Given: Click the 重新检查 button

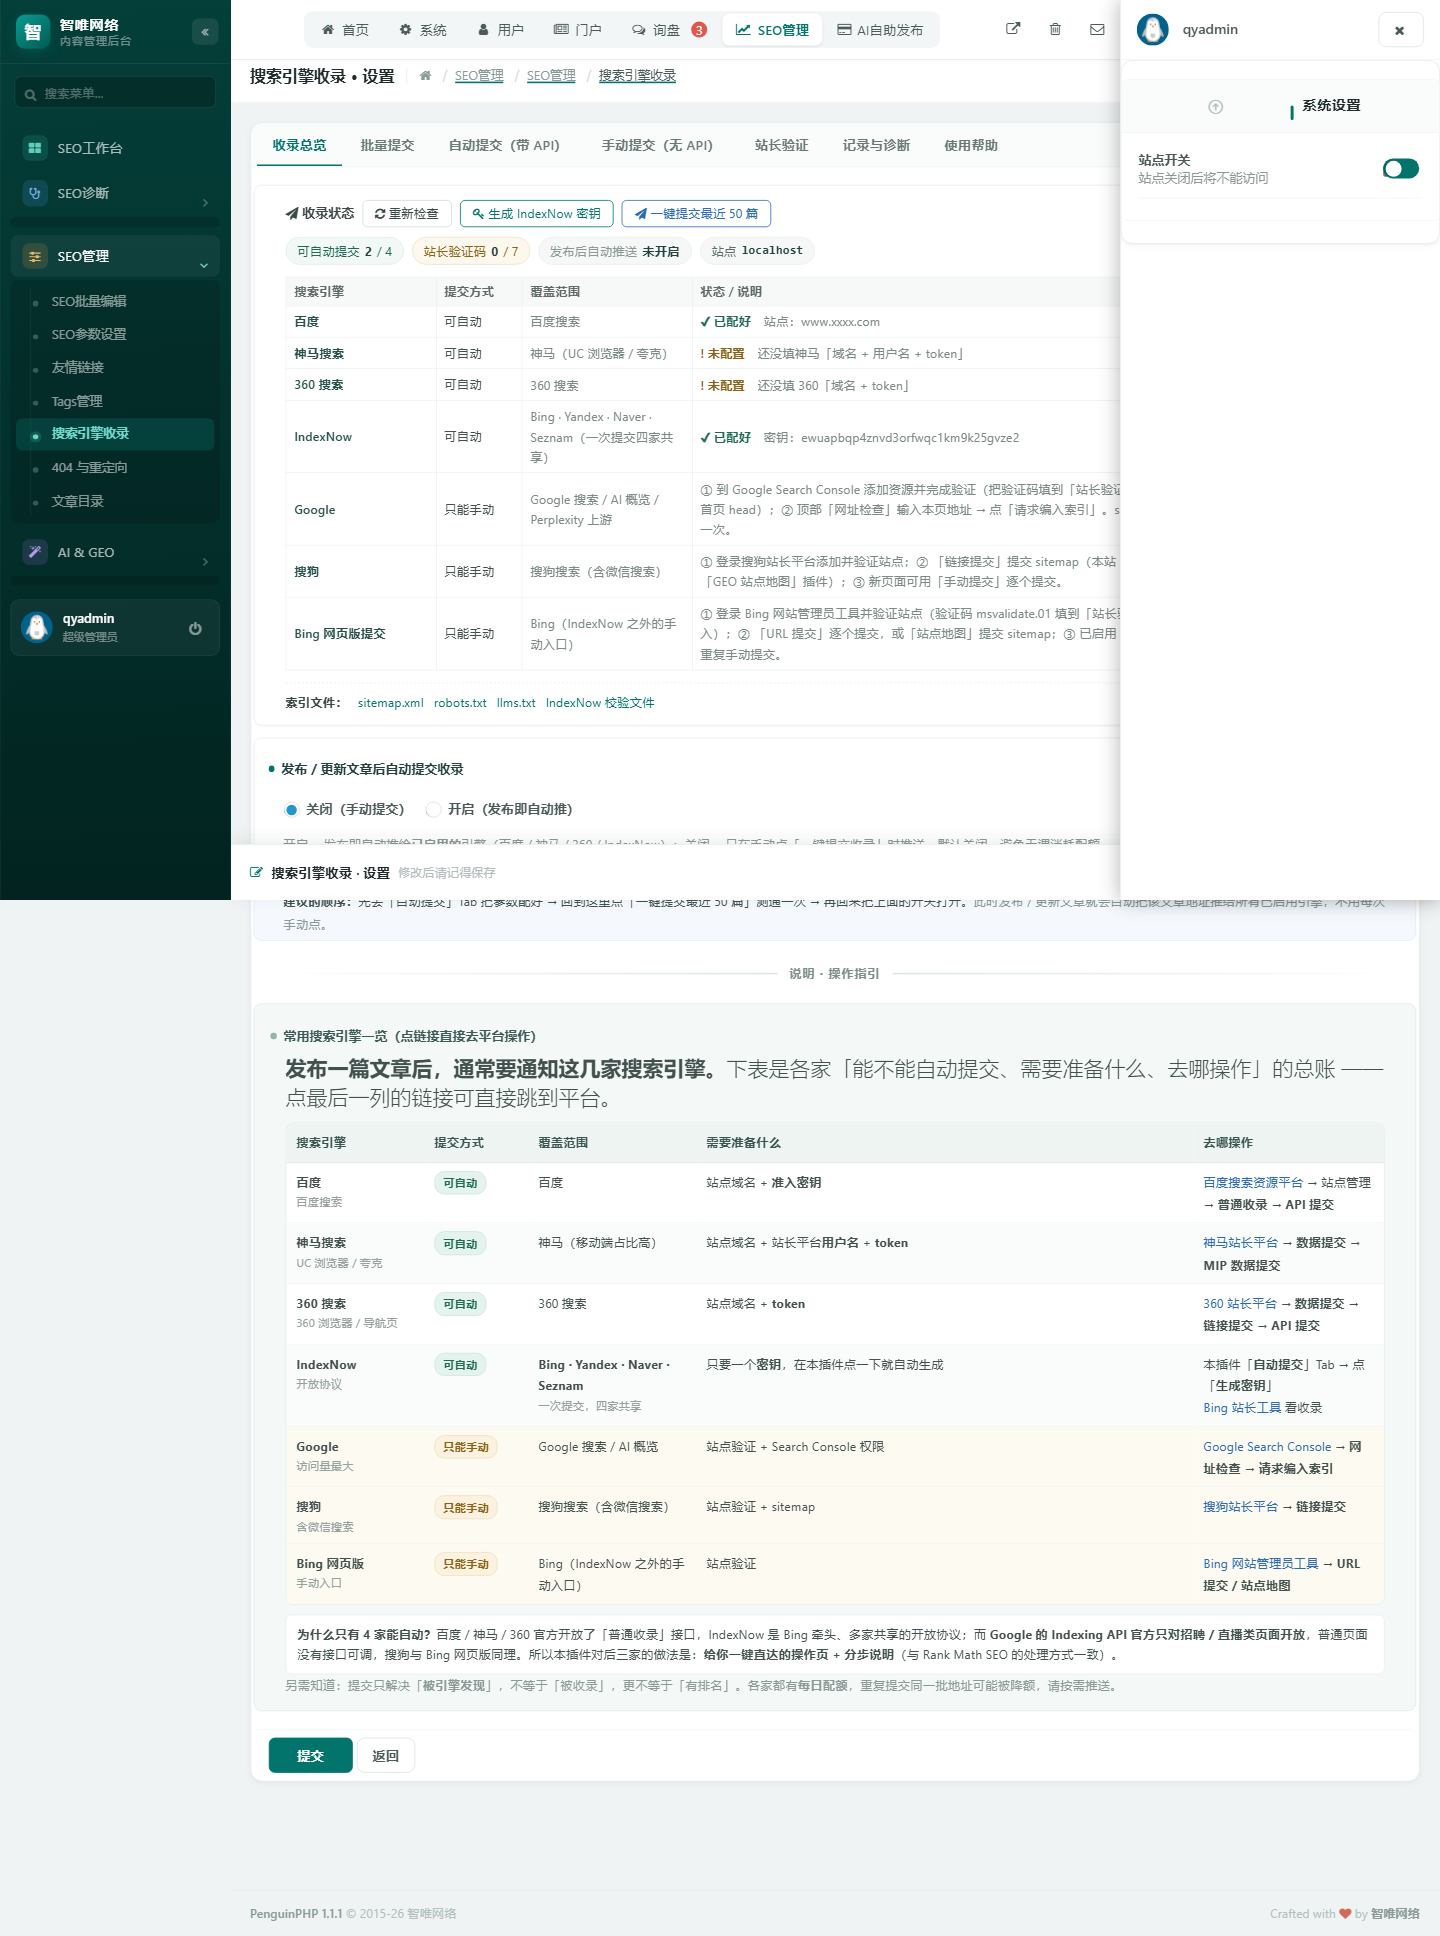Looking at the screenshot, I should 407,214.
